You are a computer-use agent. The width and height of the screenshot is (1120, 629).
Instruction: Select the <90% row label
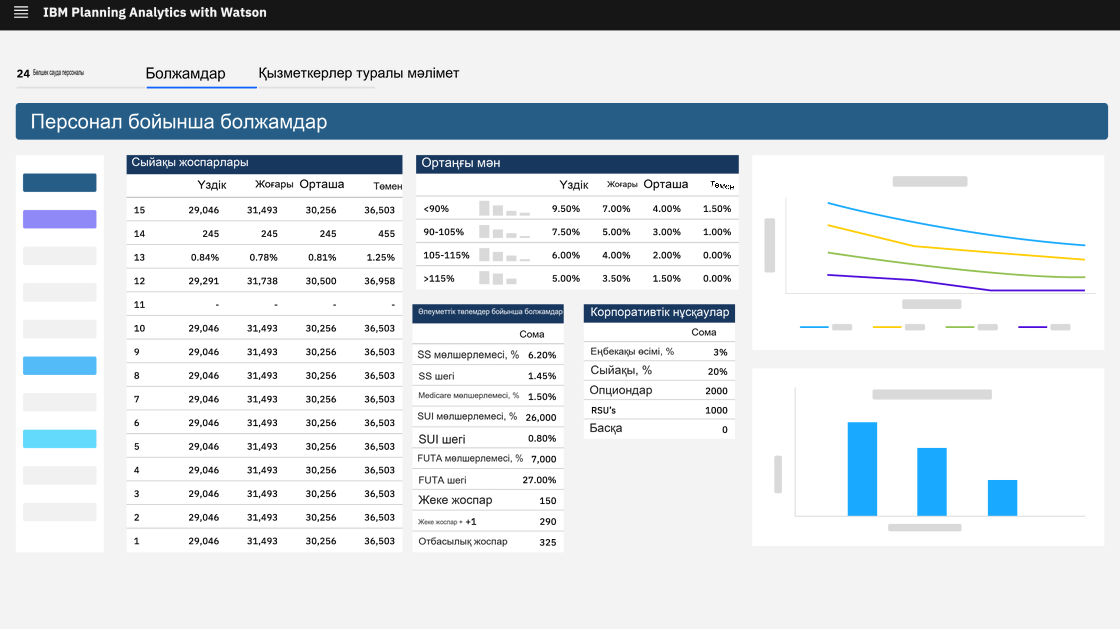coord(436,208)
